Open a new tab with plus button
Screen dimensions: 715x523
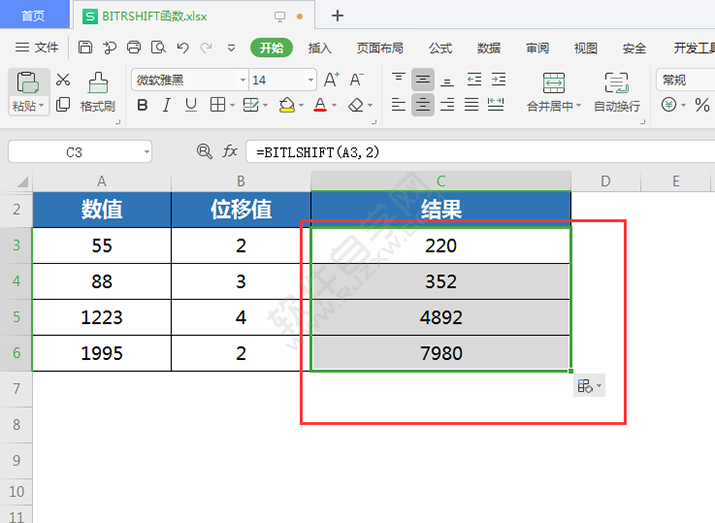click(337, 16)
